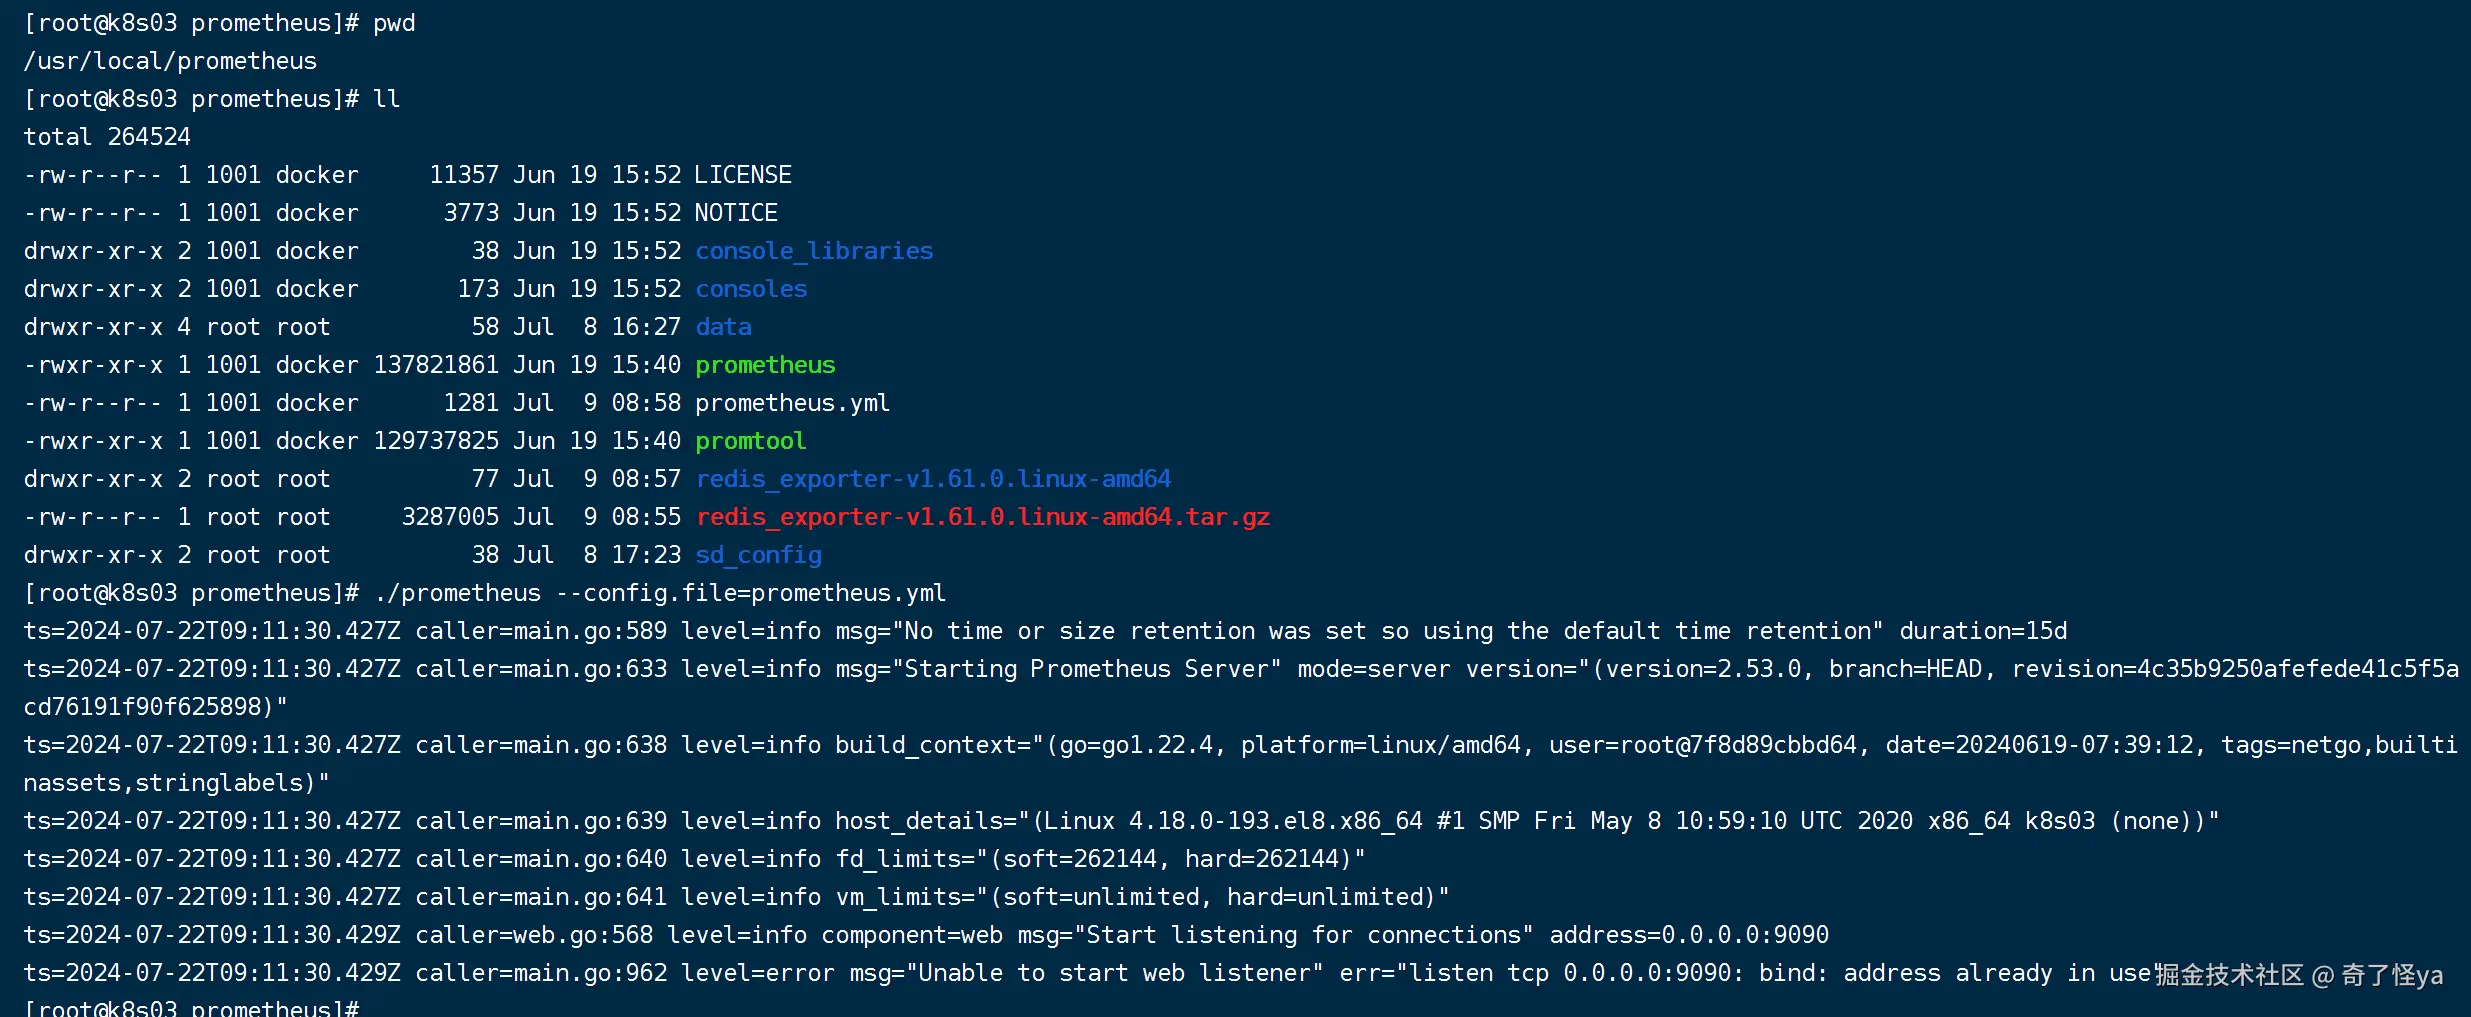Click the "total 264524" line
The width and height of the screenshot is (2471, 1017).
point(107,137)
